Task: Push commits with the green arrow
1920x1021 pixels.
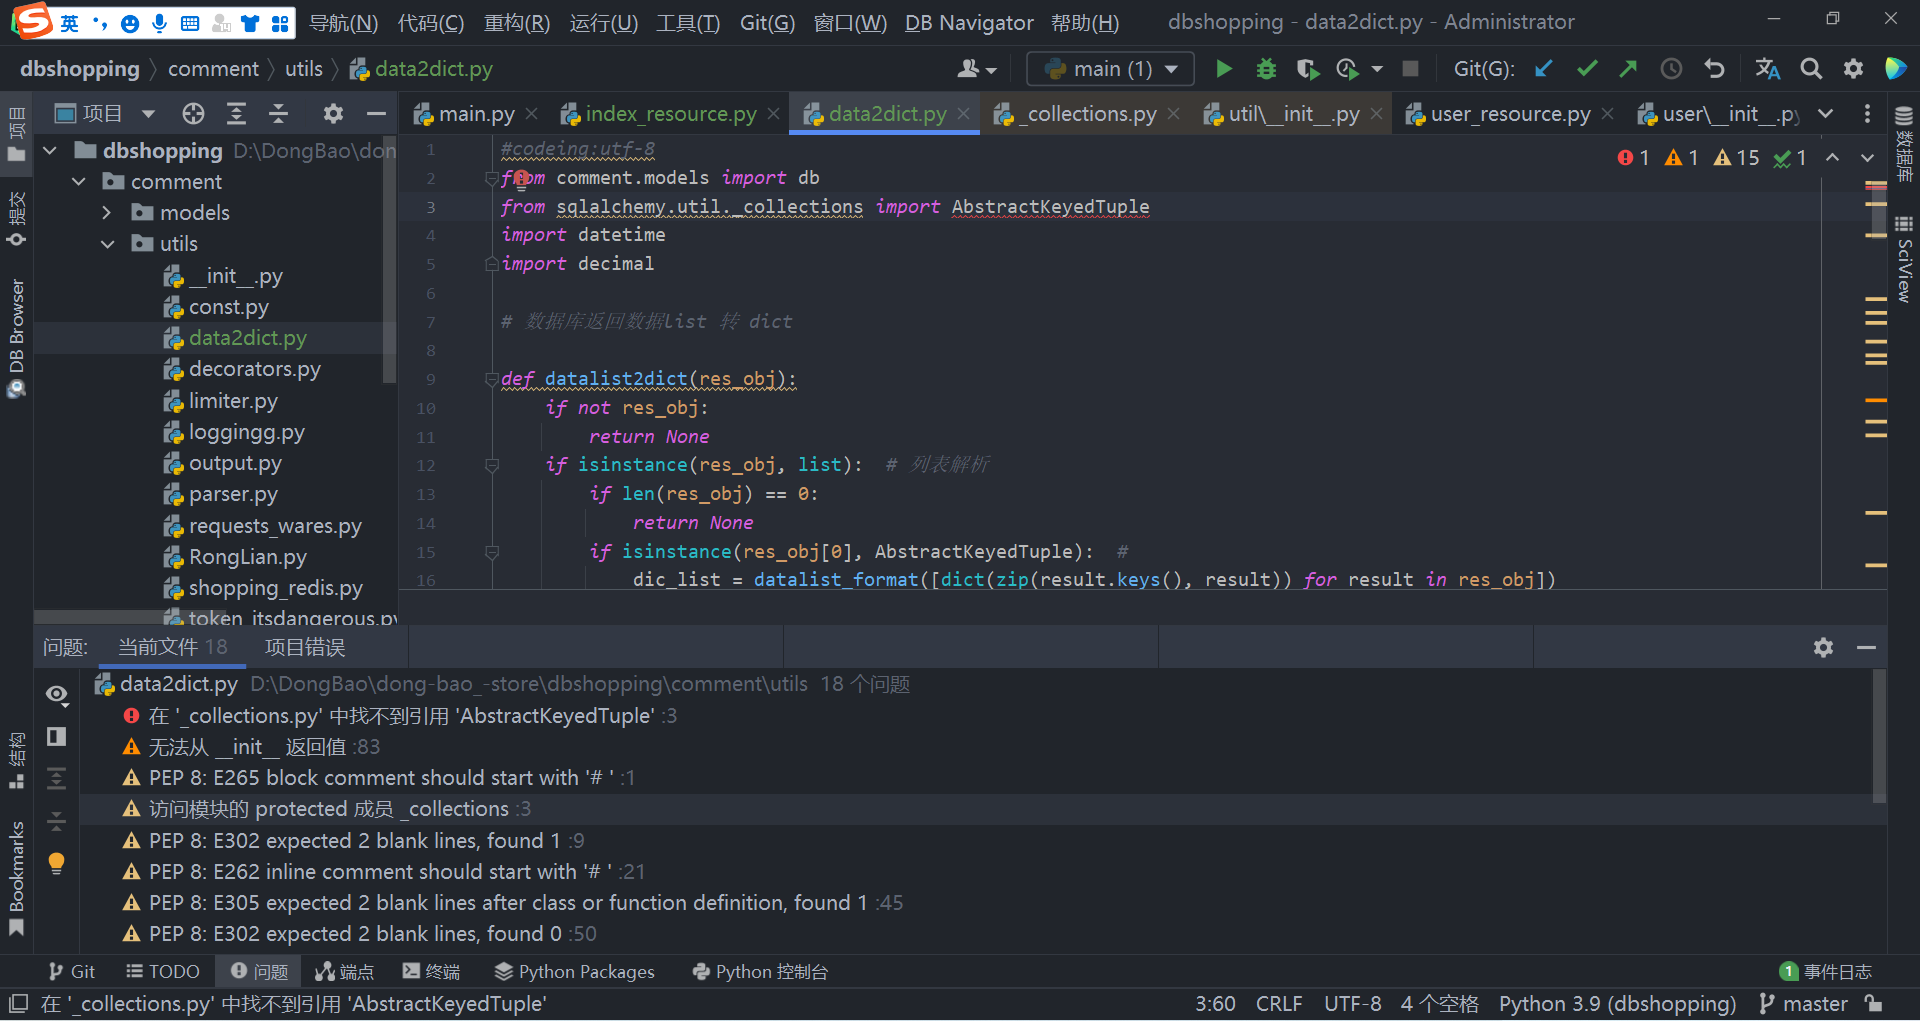Action: pos(1628,69)
